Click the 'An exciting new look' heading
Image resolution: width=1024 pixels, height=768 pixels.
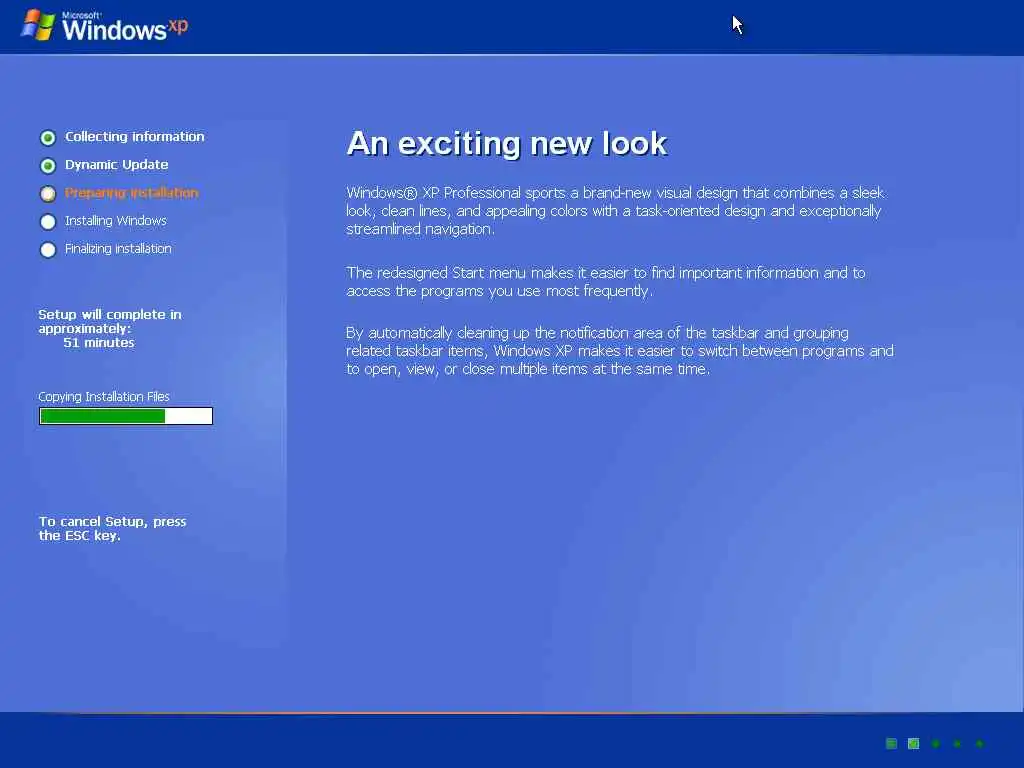507,143
